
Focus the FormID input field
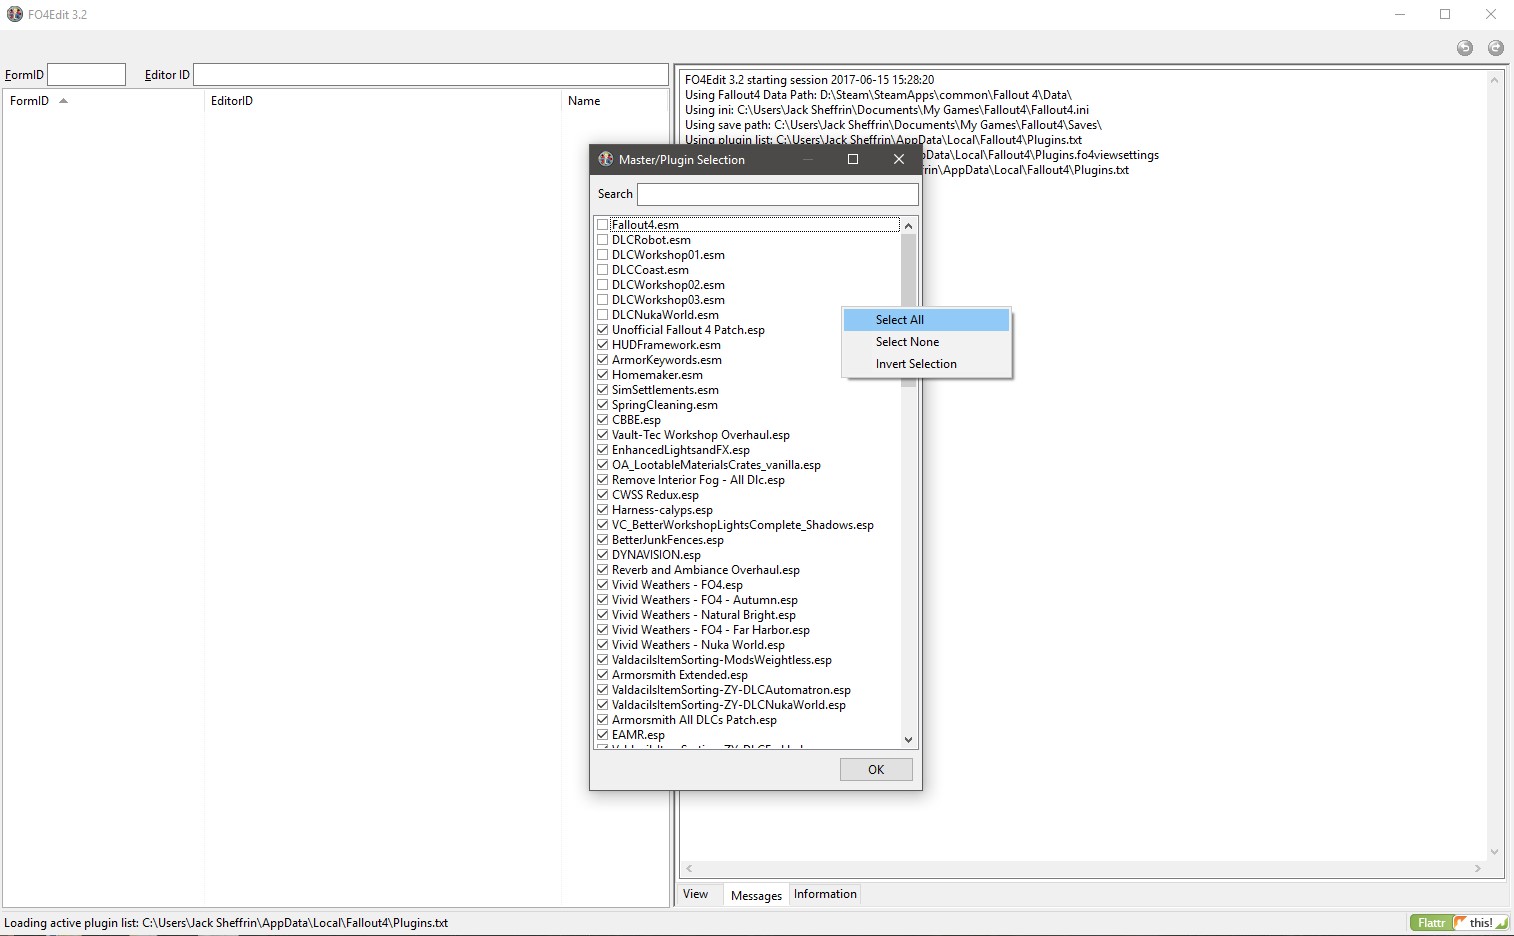point(87,75)
